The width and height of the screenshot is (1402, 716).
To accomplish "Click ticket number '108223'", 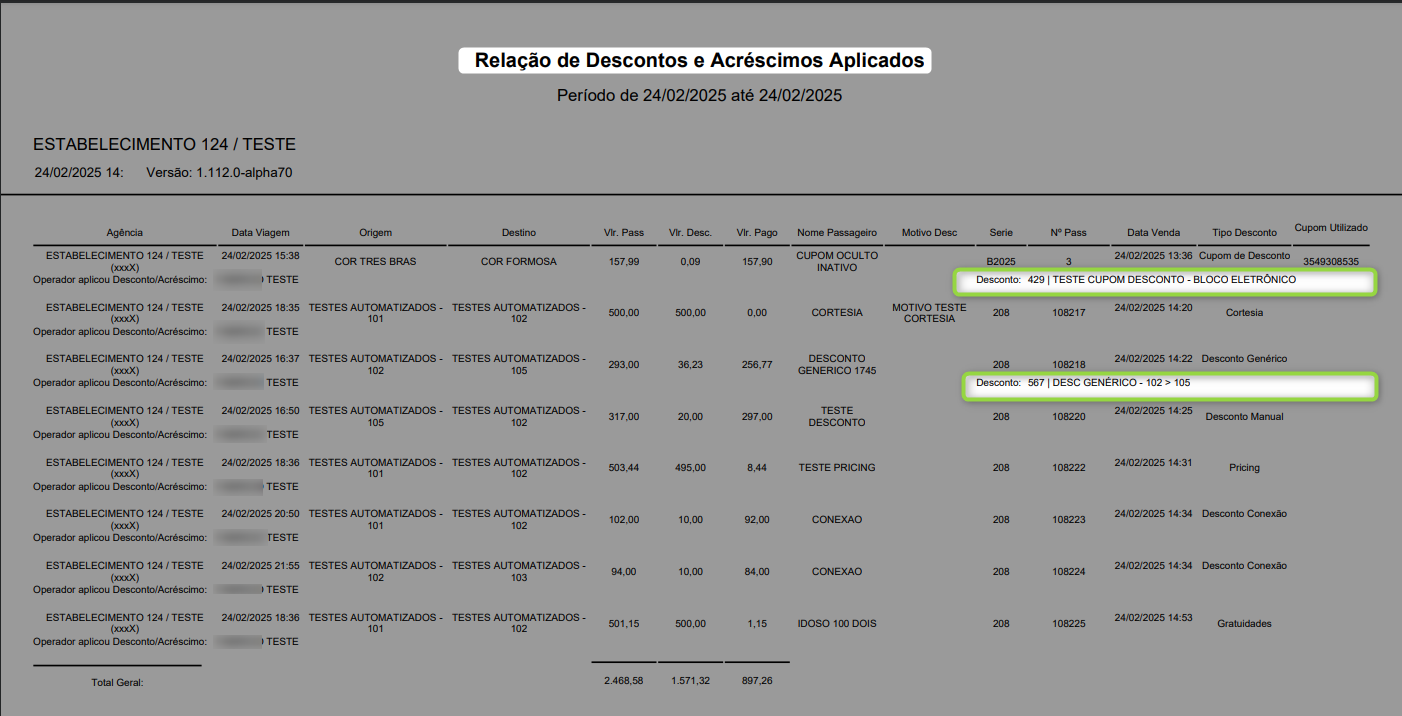I will click(x=1069, y=520).
